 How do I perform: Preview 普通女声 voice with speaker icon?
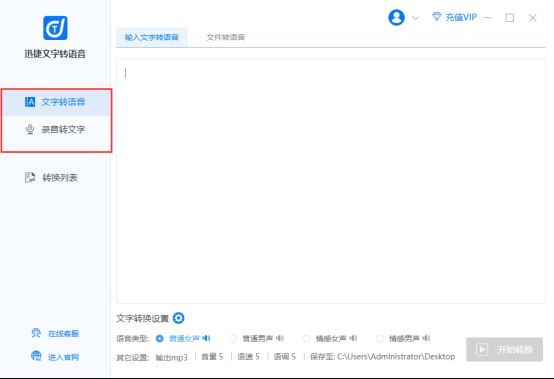coord(206,338)
